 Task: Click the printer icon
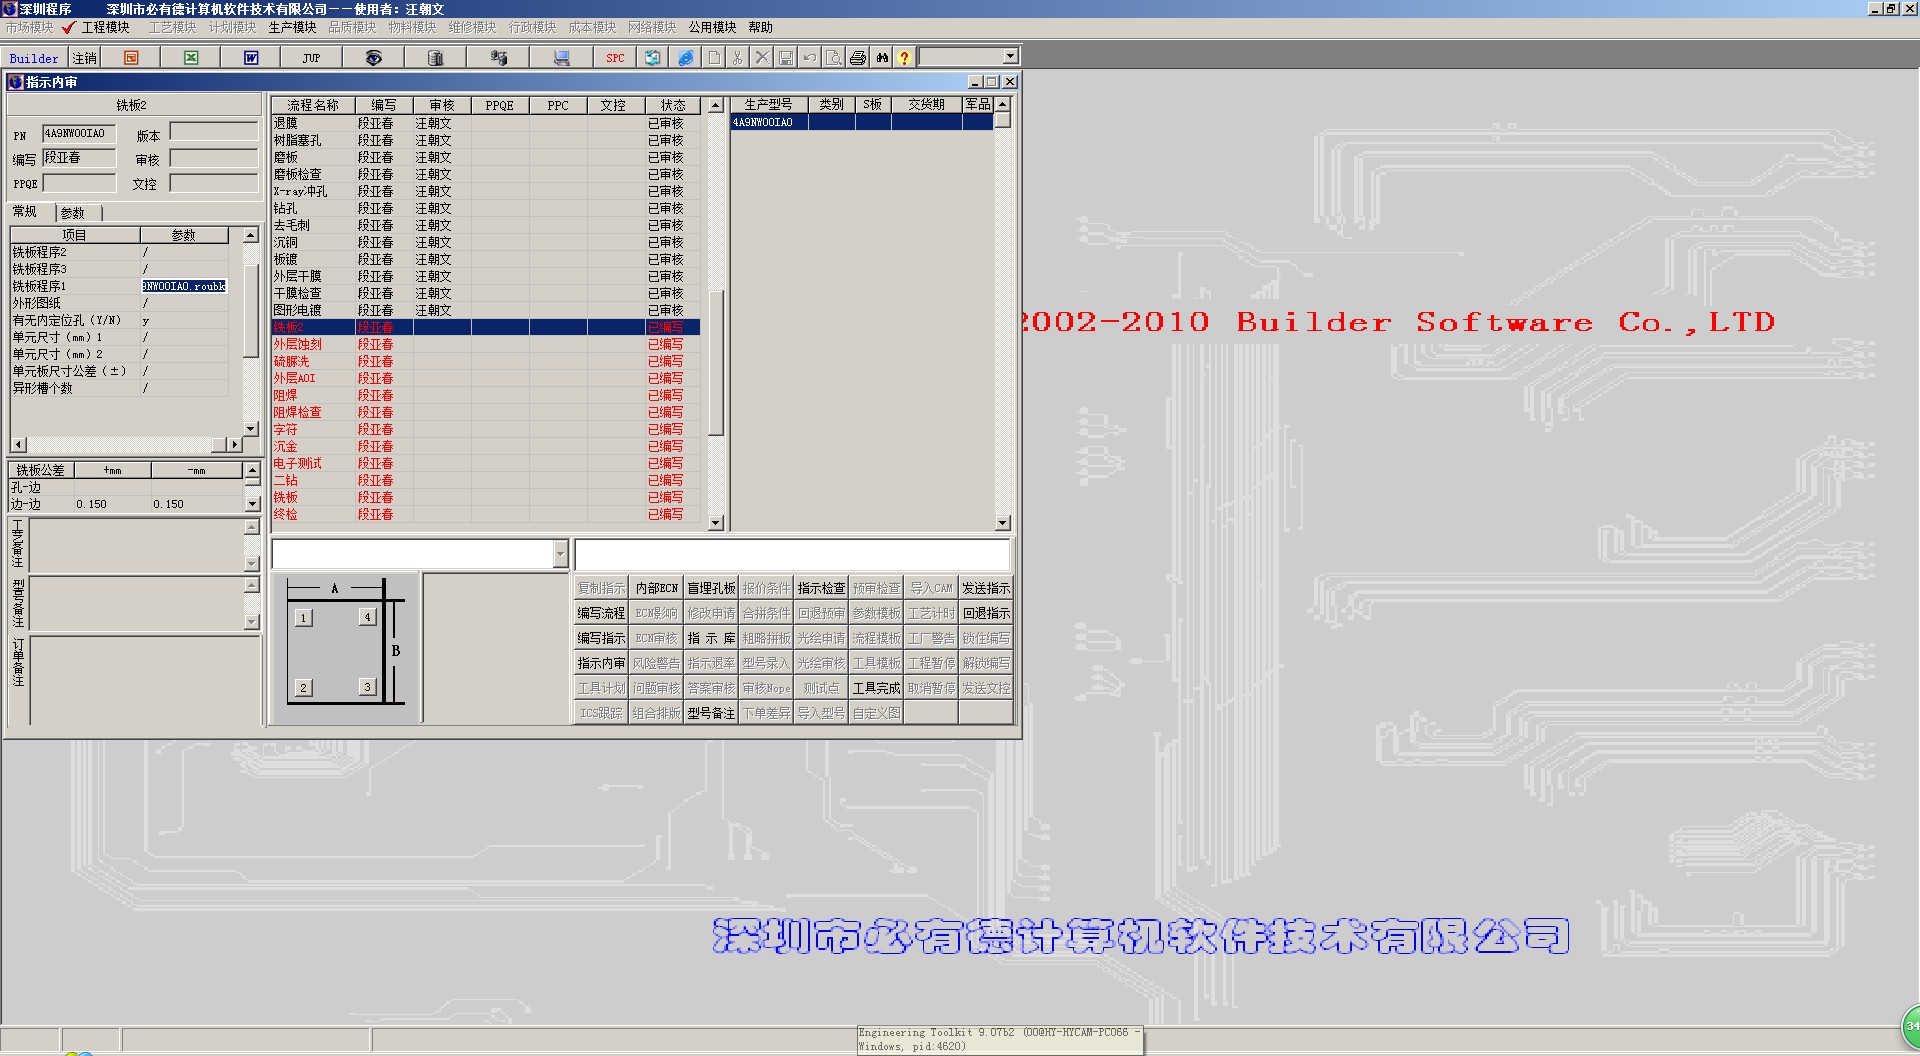pyautogui.click(x=858, y=58)
